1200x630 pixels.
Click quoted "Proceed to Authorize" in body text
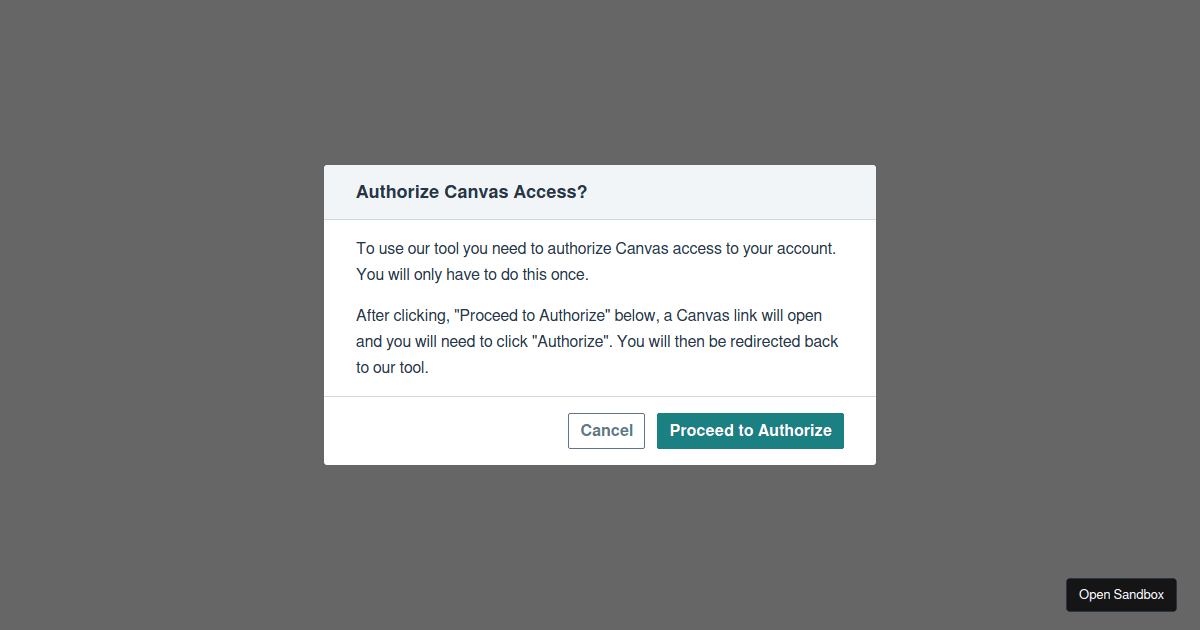tap(532, 315)
